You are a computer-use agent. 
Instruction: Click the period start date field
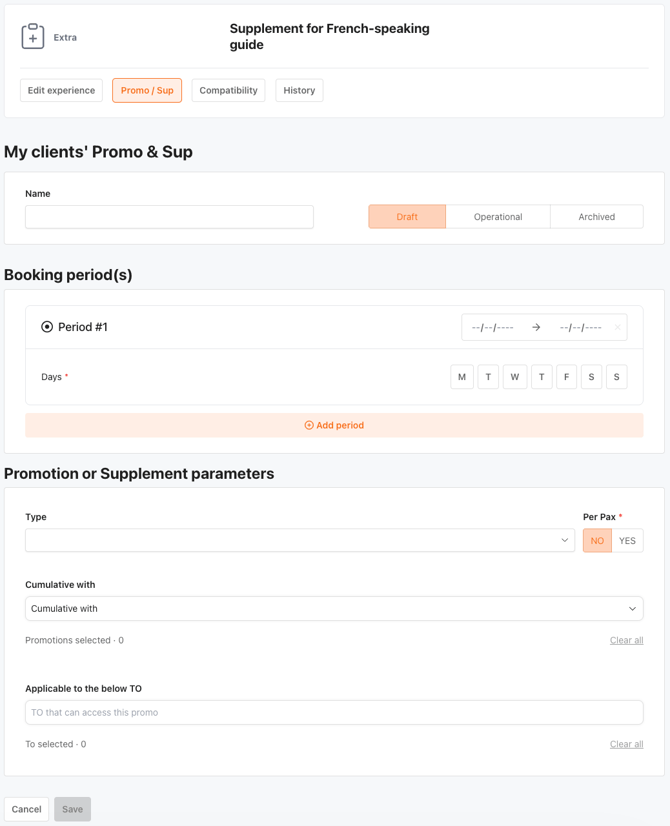[492, 327]
